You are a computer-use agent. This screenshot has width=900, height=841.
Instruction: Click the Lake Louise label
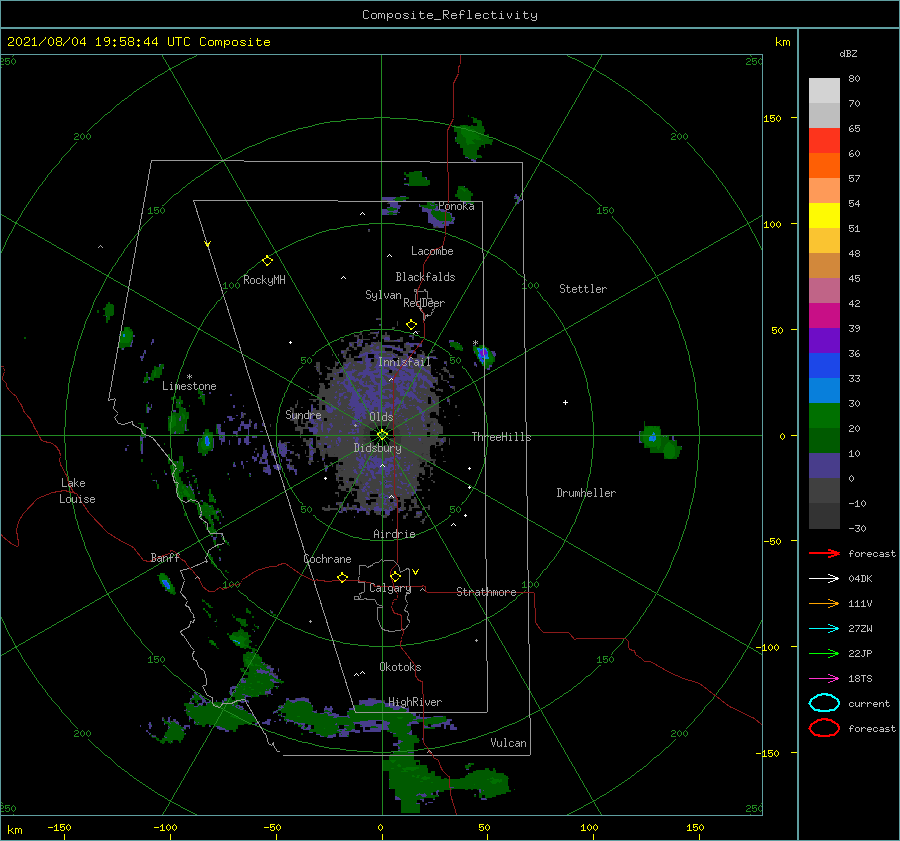tap(77, 491)
